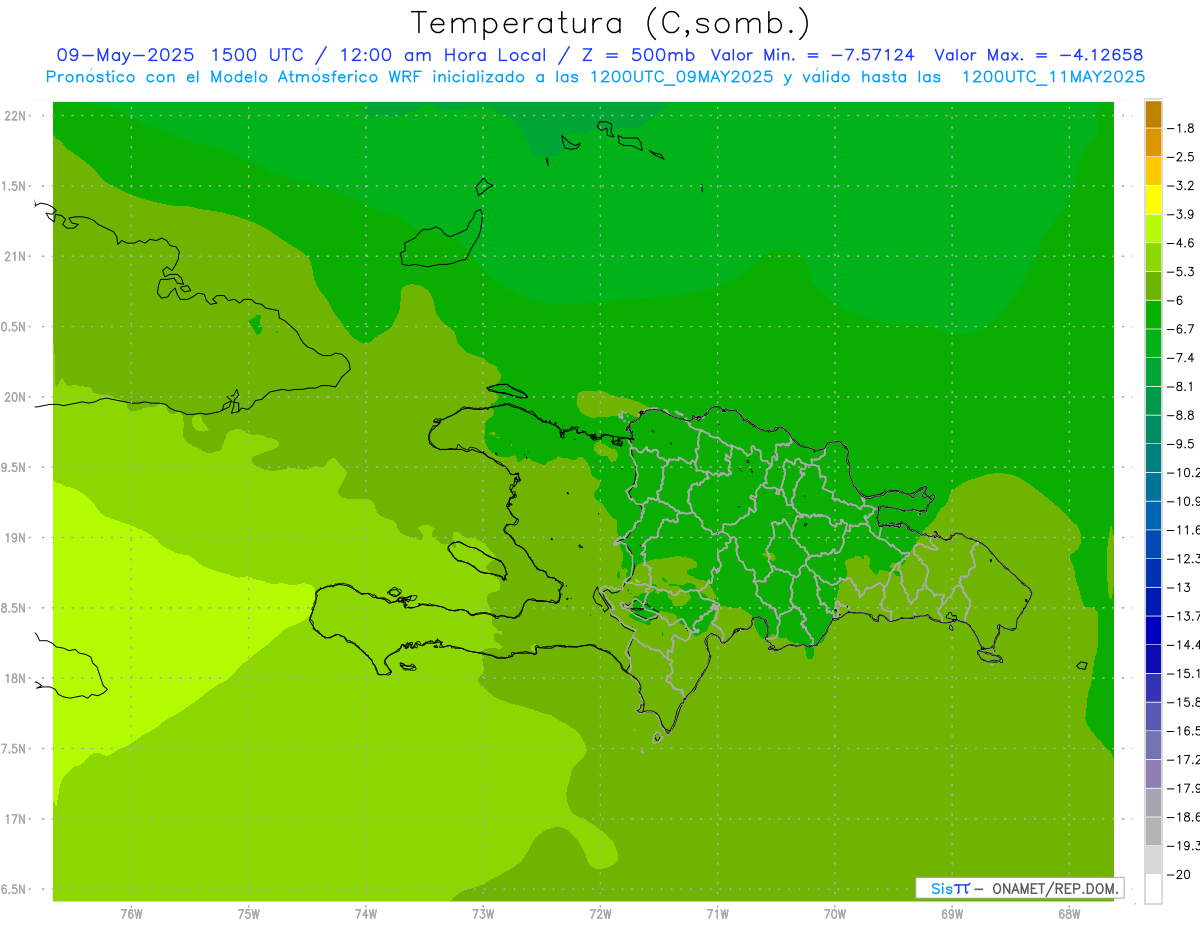Click the '-8.8' legend value
Viewport: 1200px width, 927px height.
click(x=1182, y=415)
